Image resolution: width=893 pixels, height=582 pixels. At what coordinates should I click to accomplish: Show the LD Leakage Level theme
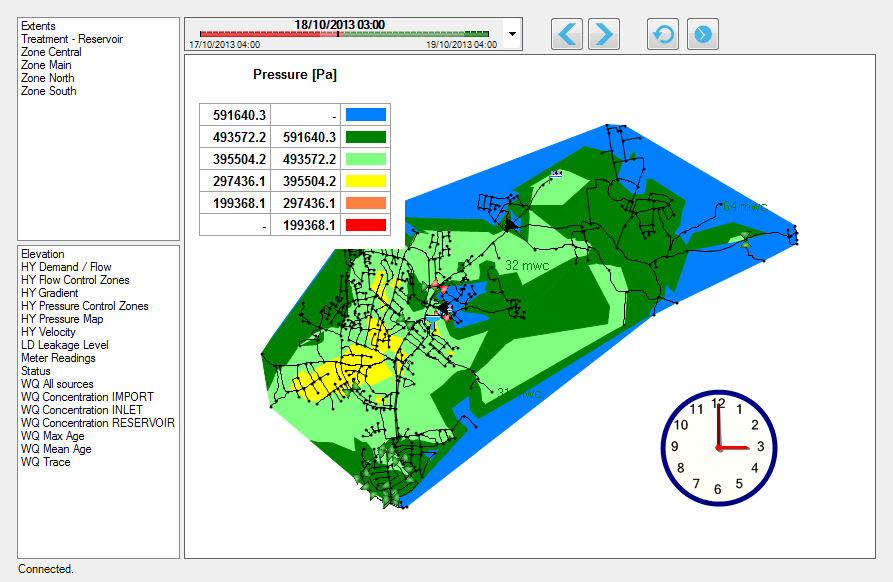click(x=65, y=345)
